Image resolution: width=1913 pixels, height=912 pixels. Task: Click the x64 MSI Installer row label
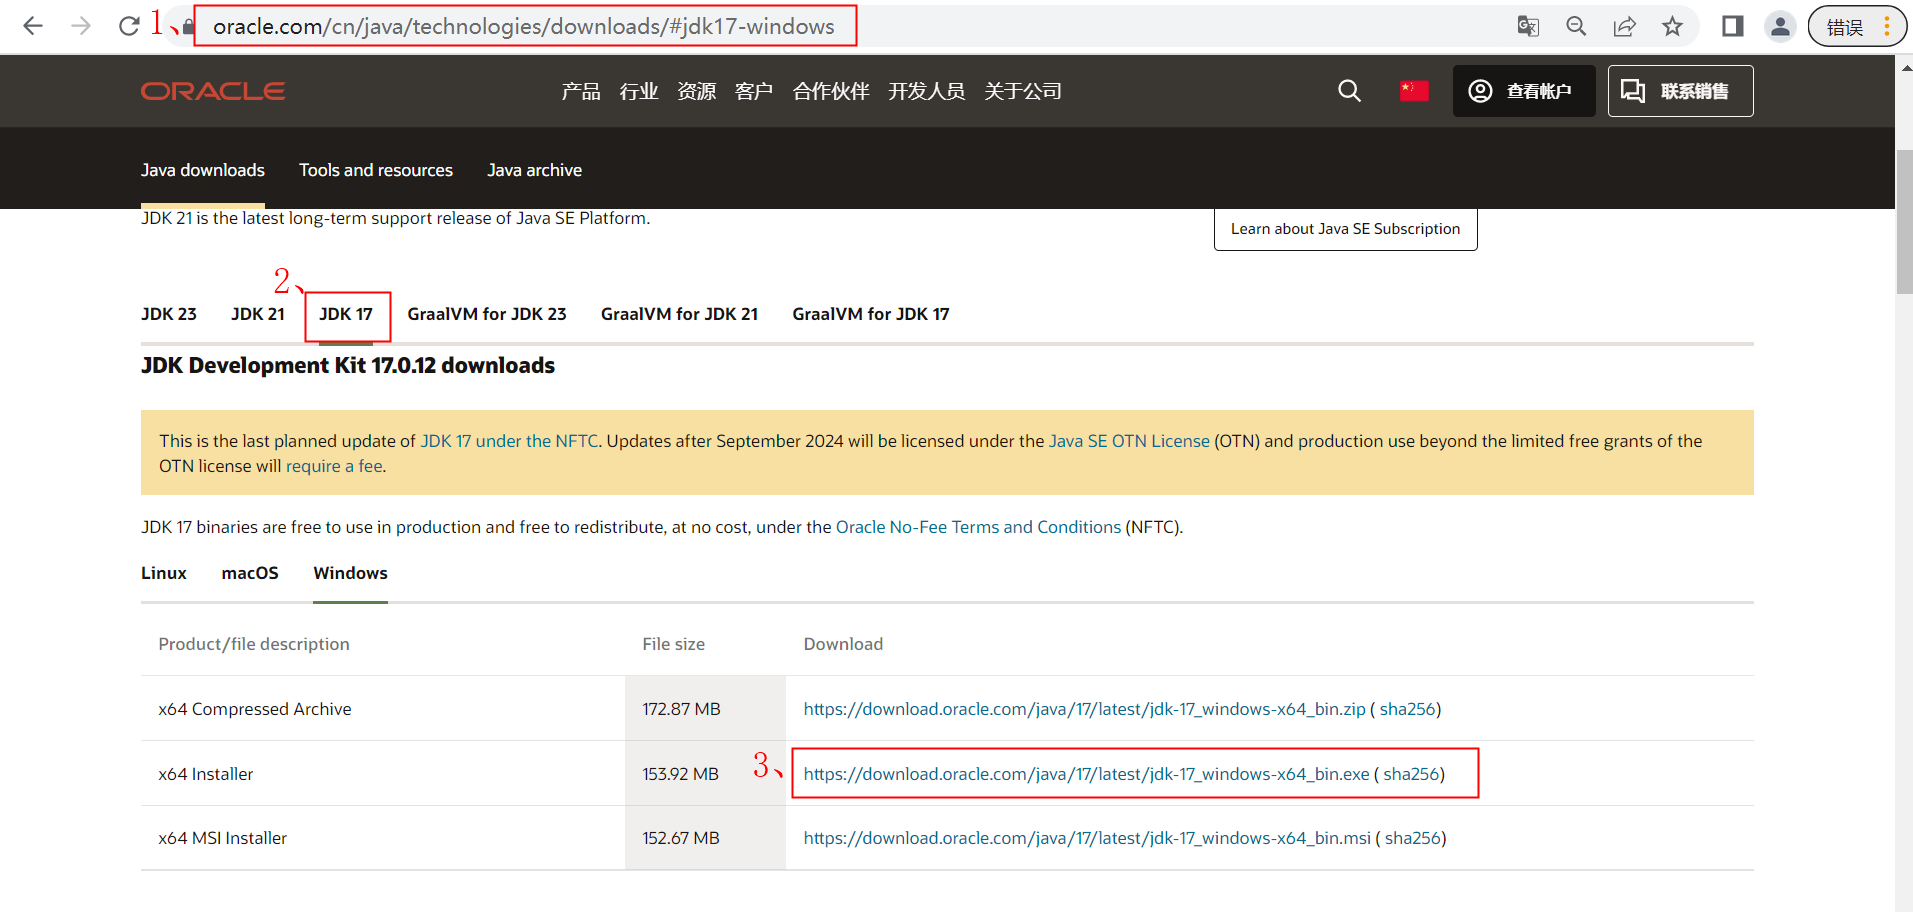point(222,838)
